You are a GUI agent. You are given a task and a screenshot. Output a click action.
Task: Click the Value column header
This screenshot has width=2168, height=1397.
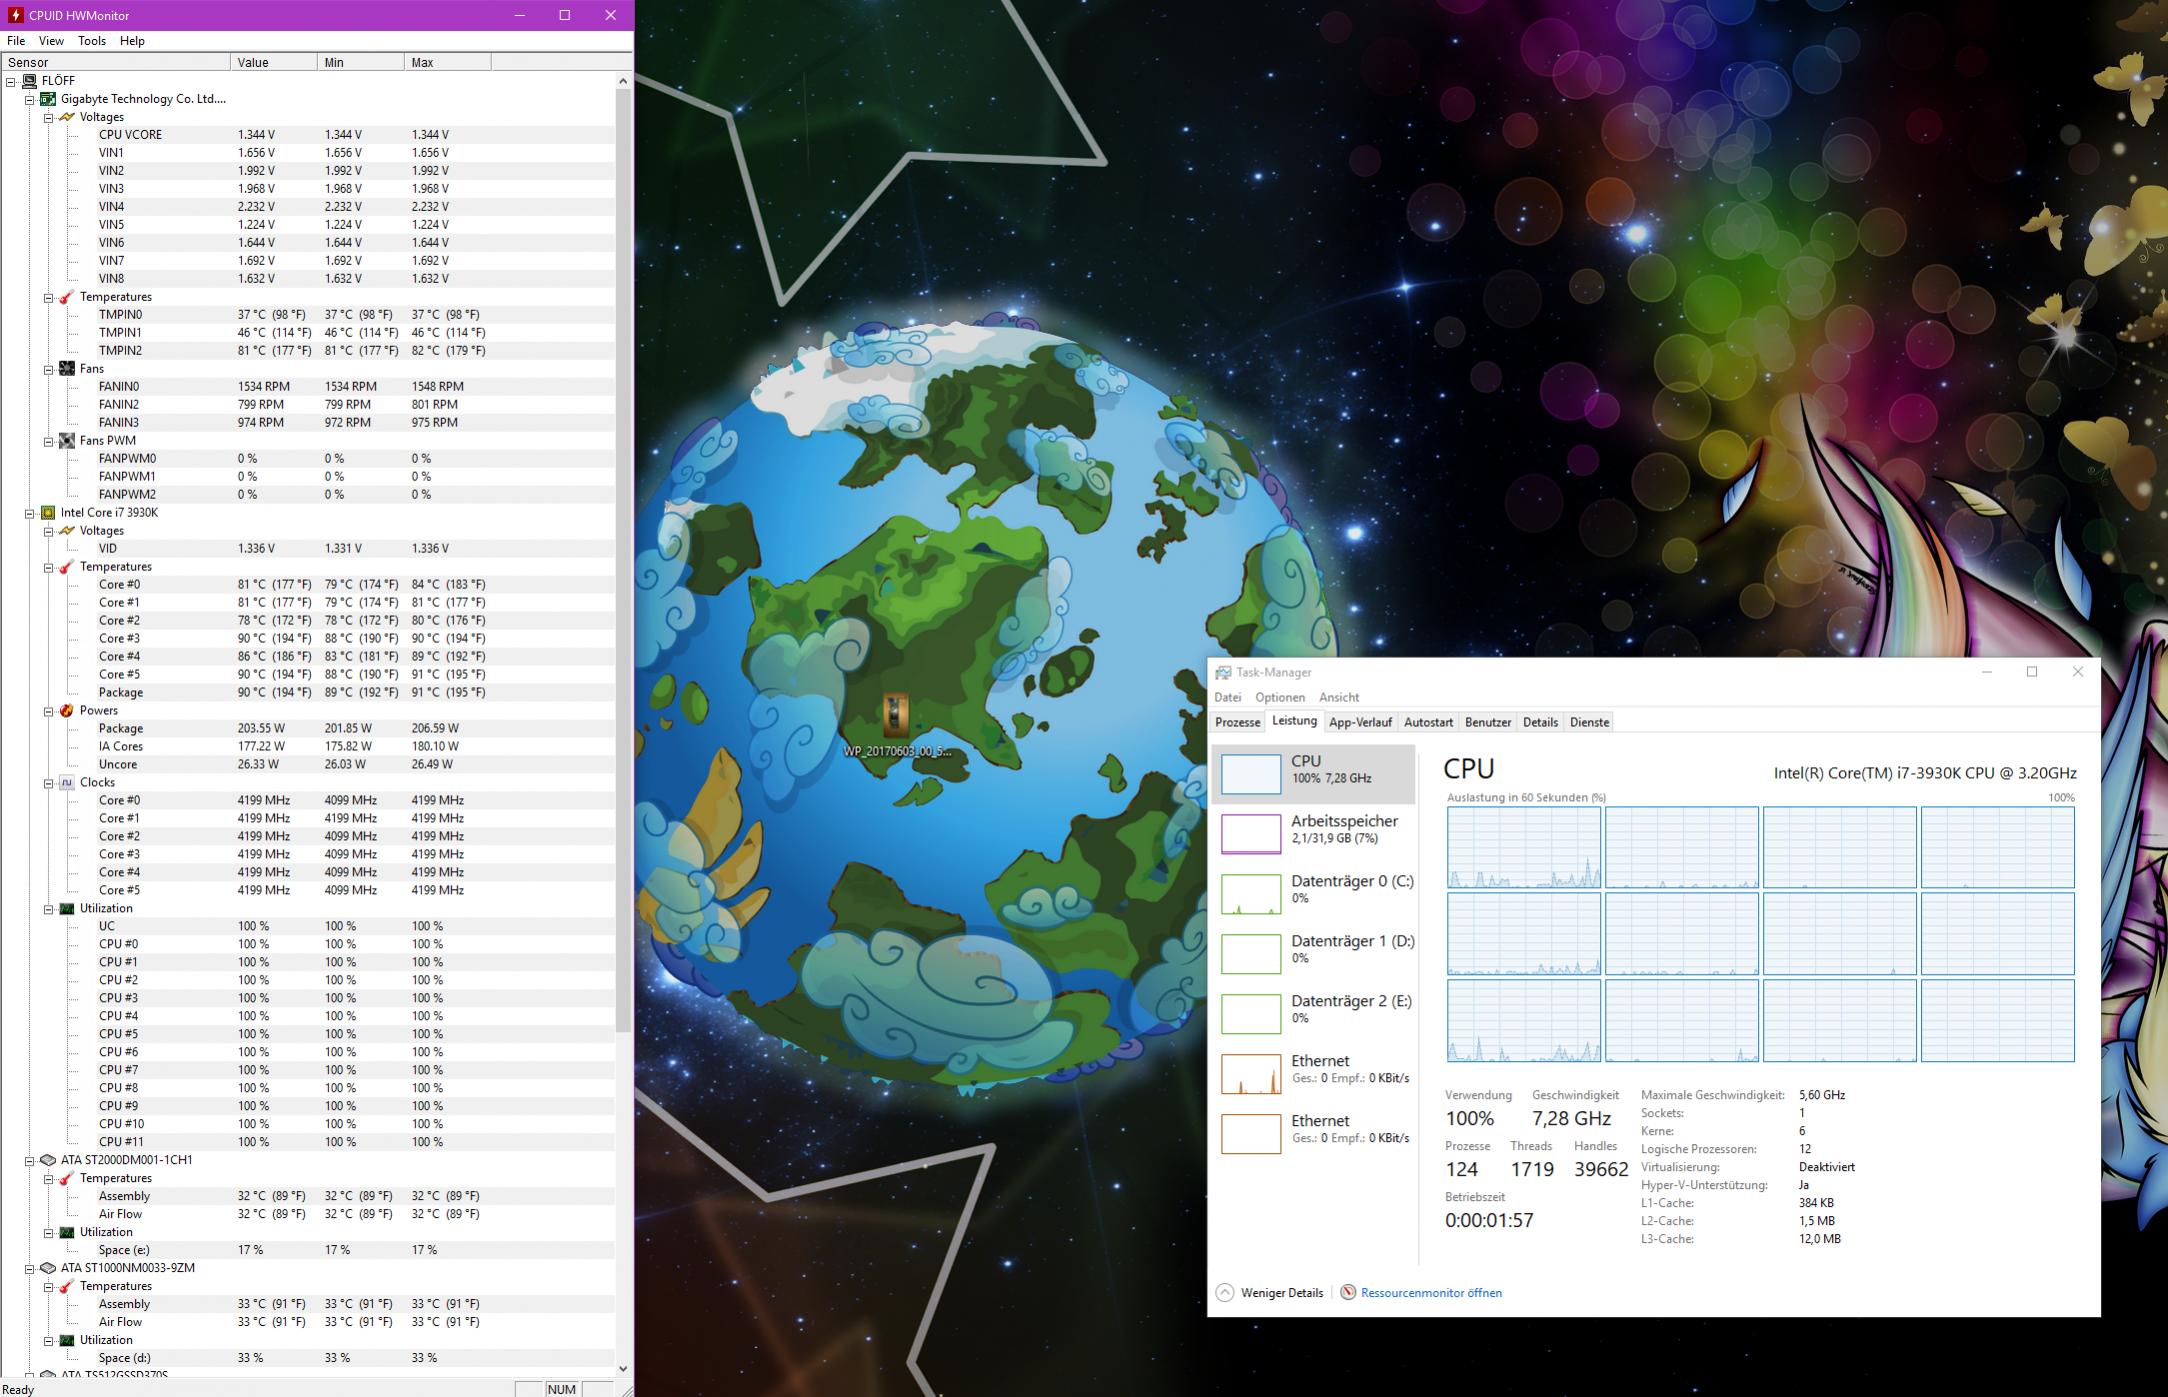(x=273, y=62)
